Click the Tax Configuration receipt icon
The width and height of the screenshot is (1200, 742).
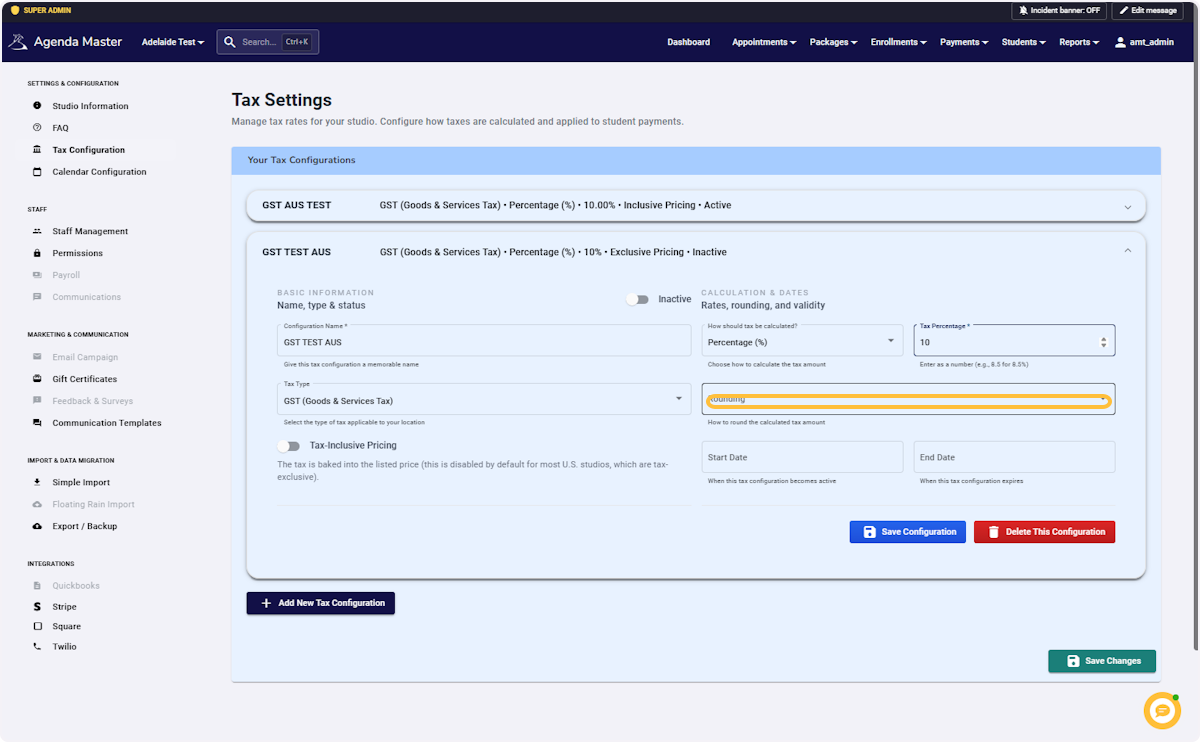37,150
